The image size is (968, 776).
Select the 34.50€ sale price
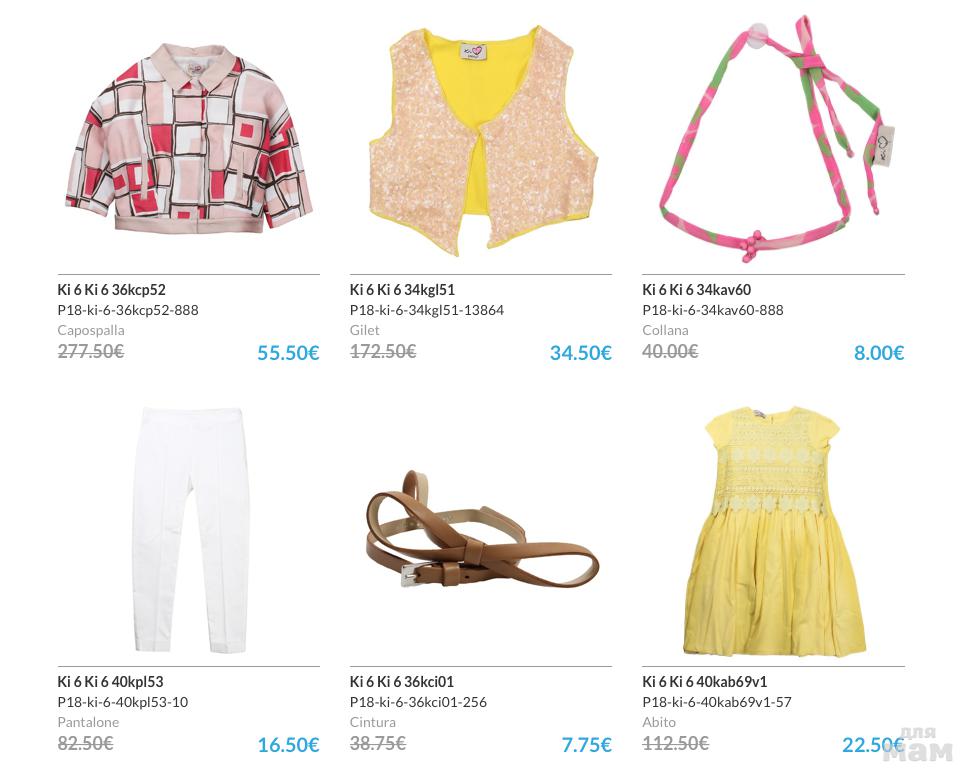[x=581, y=353]
